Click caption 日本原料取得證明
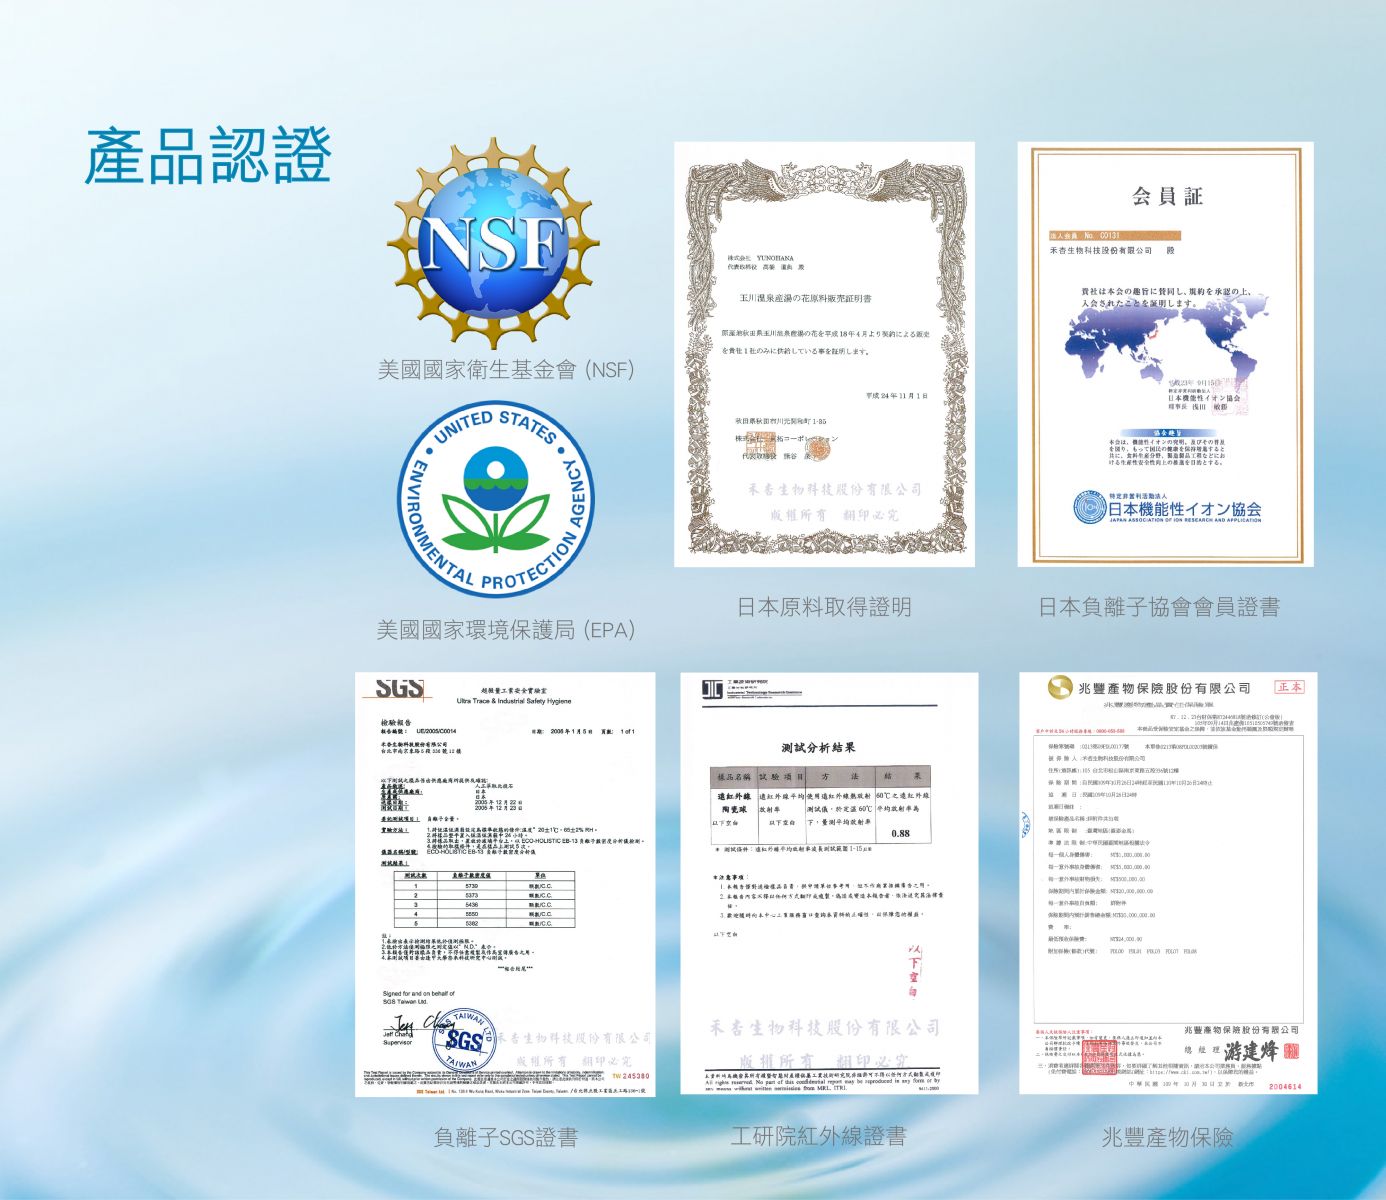This screenshot has height=1200, width=1386. point(824,607)
